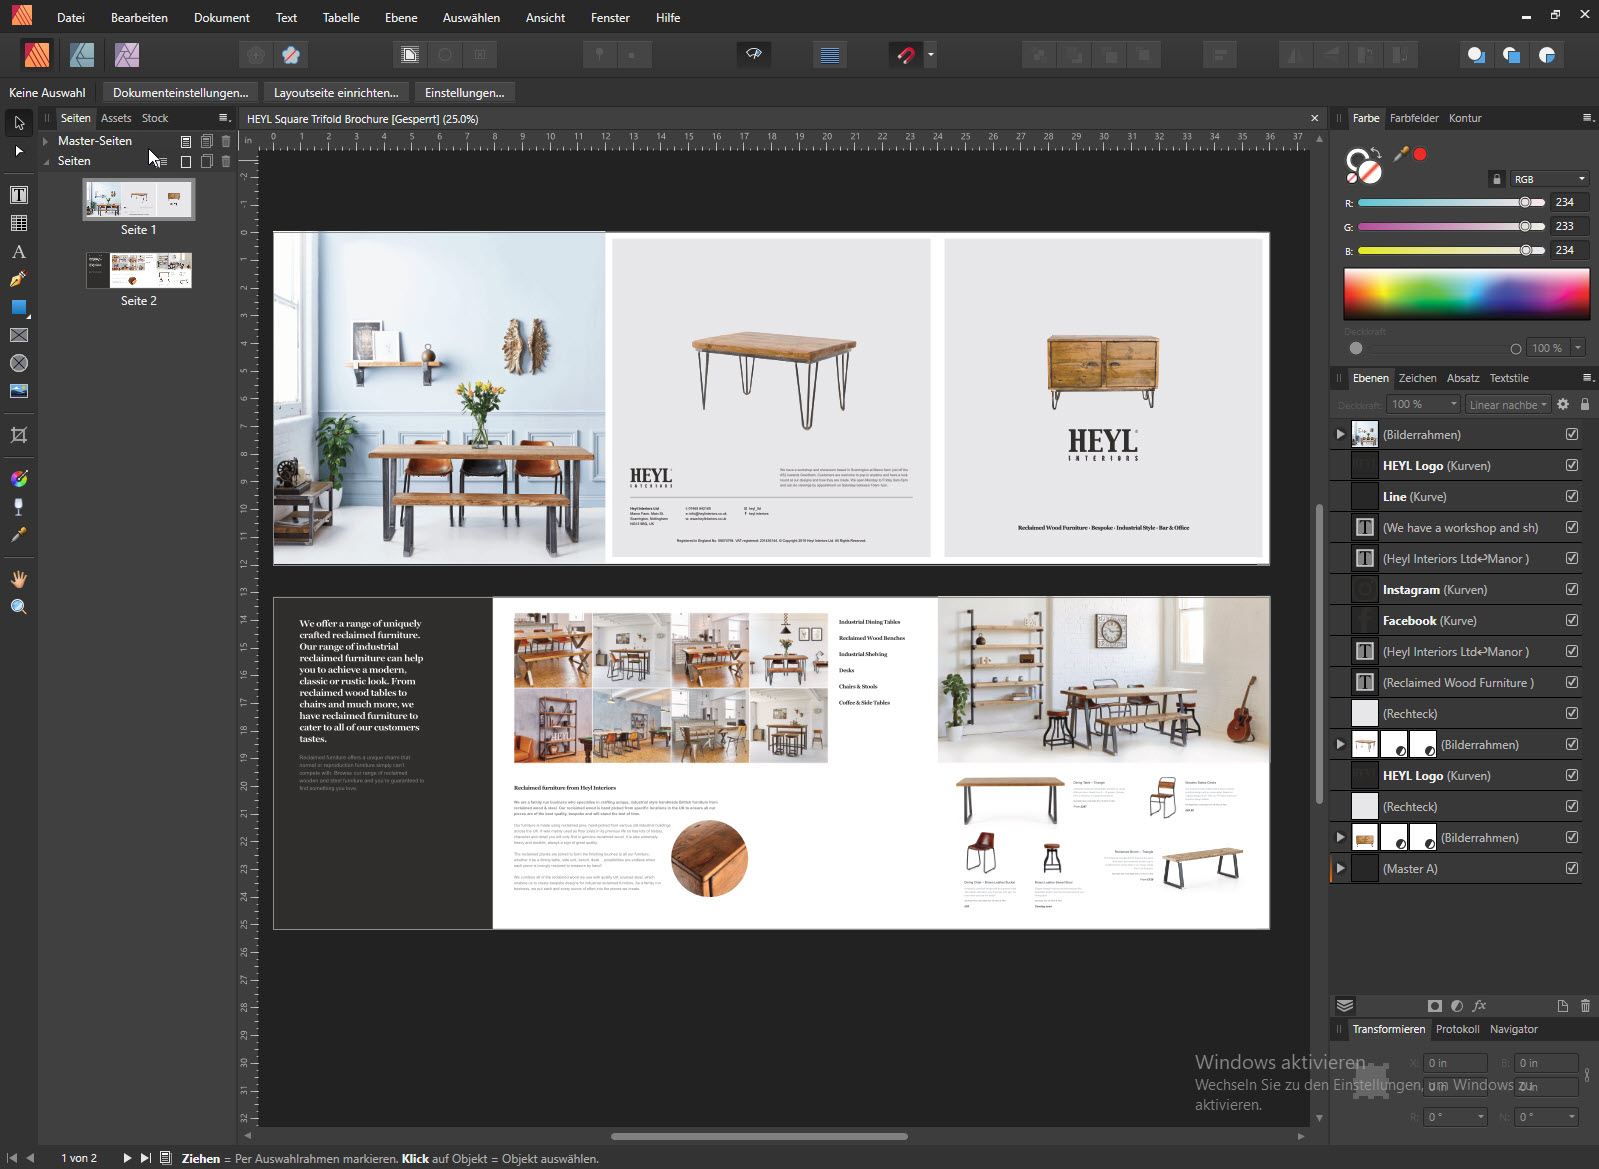Select the View hand tool

pyautogui.click(x=18, y=579)
